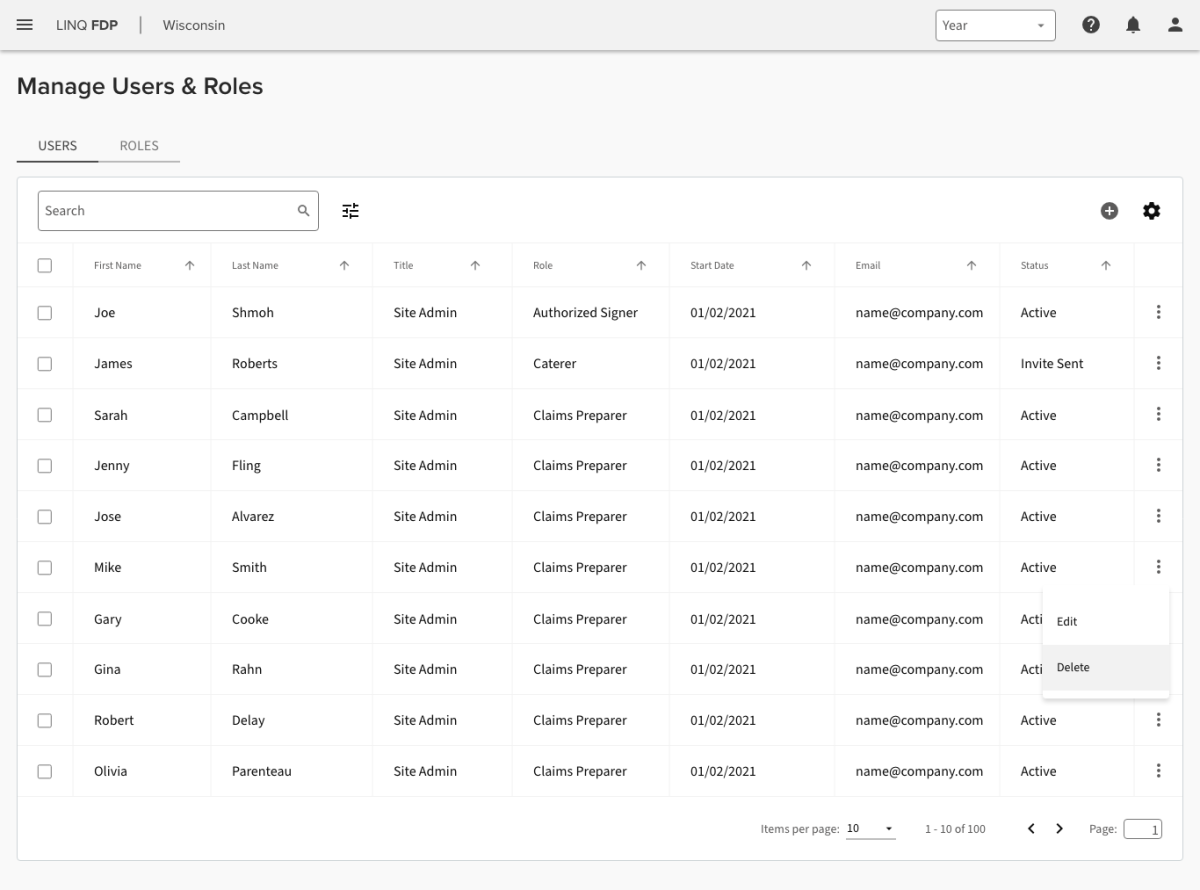Toggle the select-all checkbox in header
Screen dimensions: 1200x890
pos(45,266)
